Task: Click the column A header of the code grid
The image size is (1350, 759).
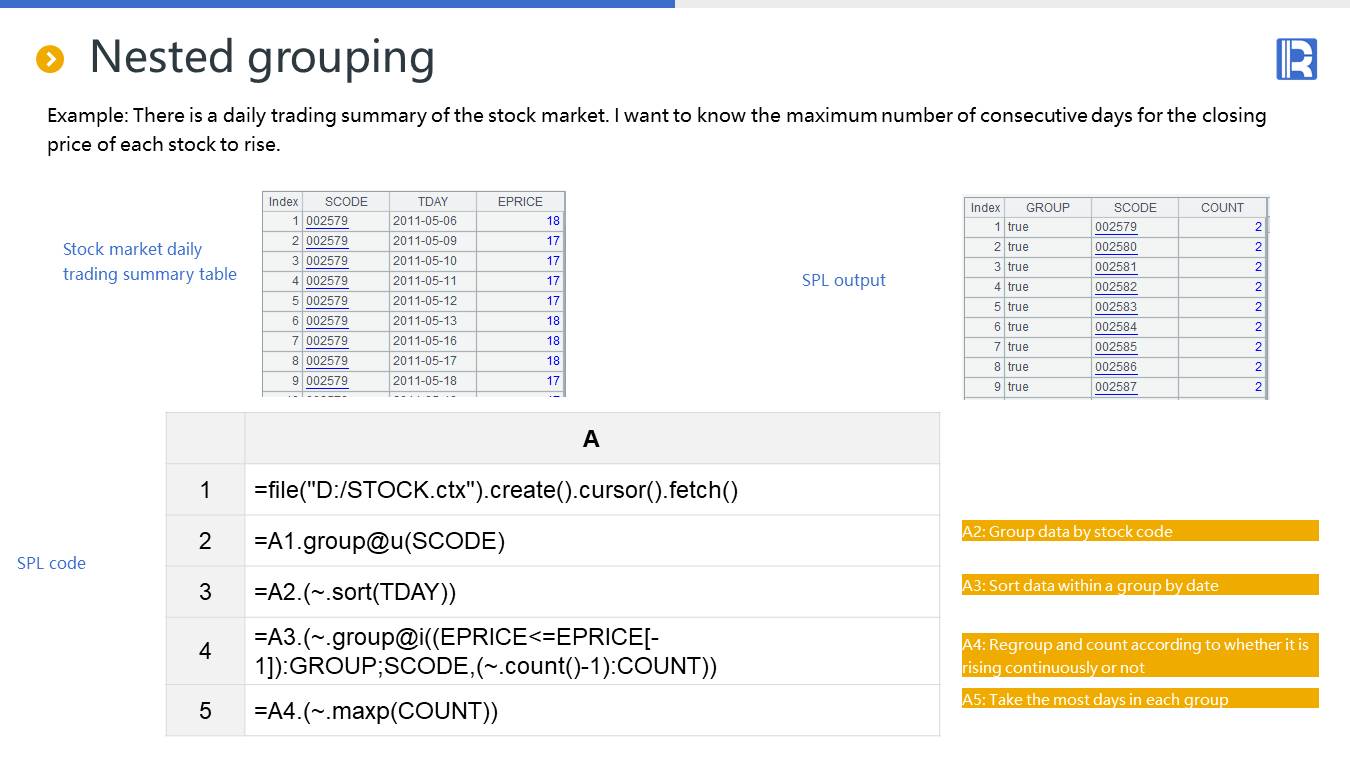Action: click(591, 439)
